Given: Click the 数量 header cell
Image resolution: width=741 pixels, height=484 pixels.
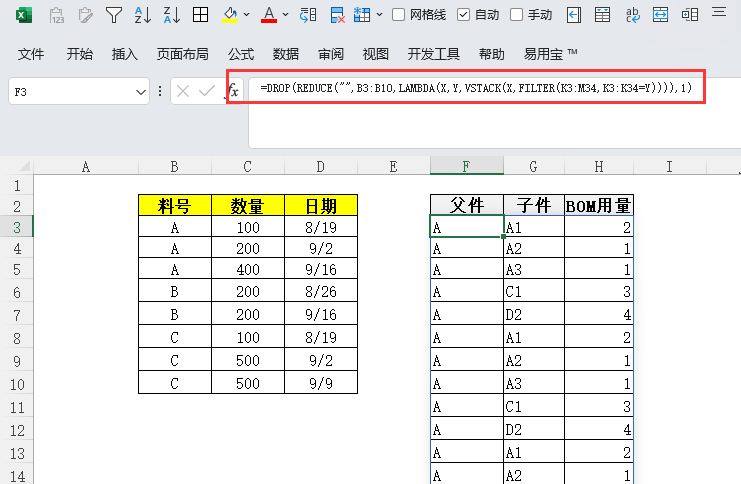Looking at the screenshot, I should 248,206.
